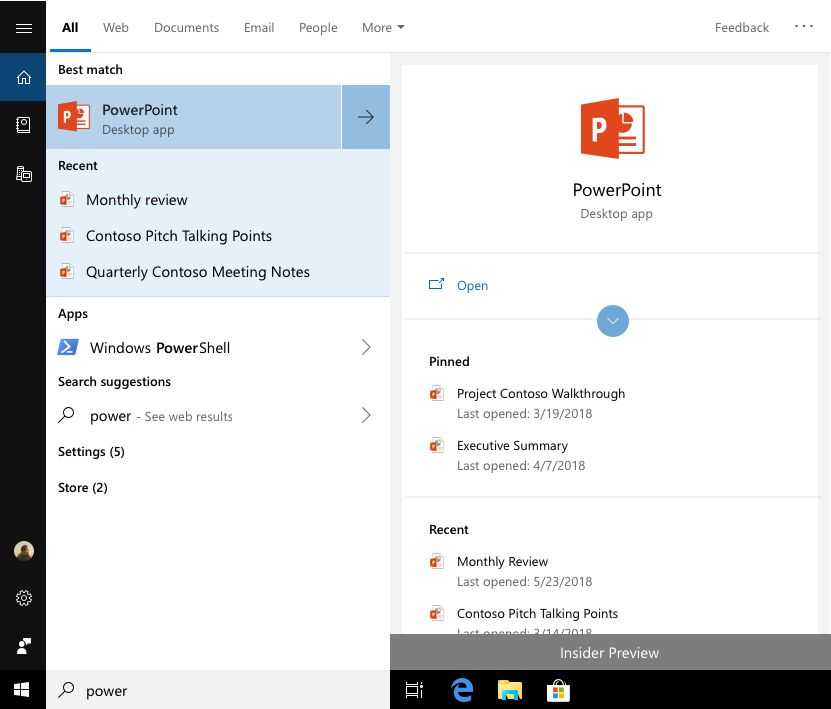Select the Home icon in sidebar

(x=23, y=77)
